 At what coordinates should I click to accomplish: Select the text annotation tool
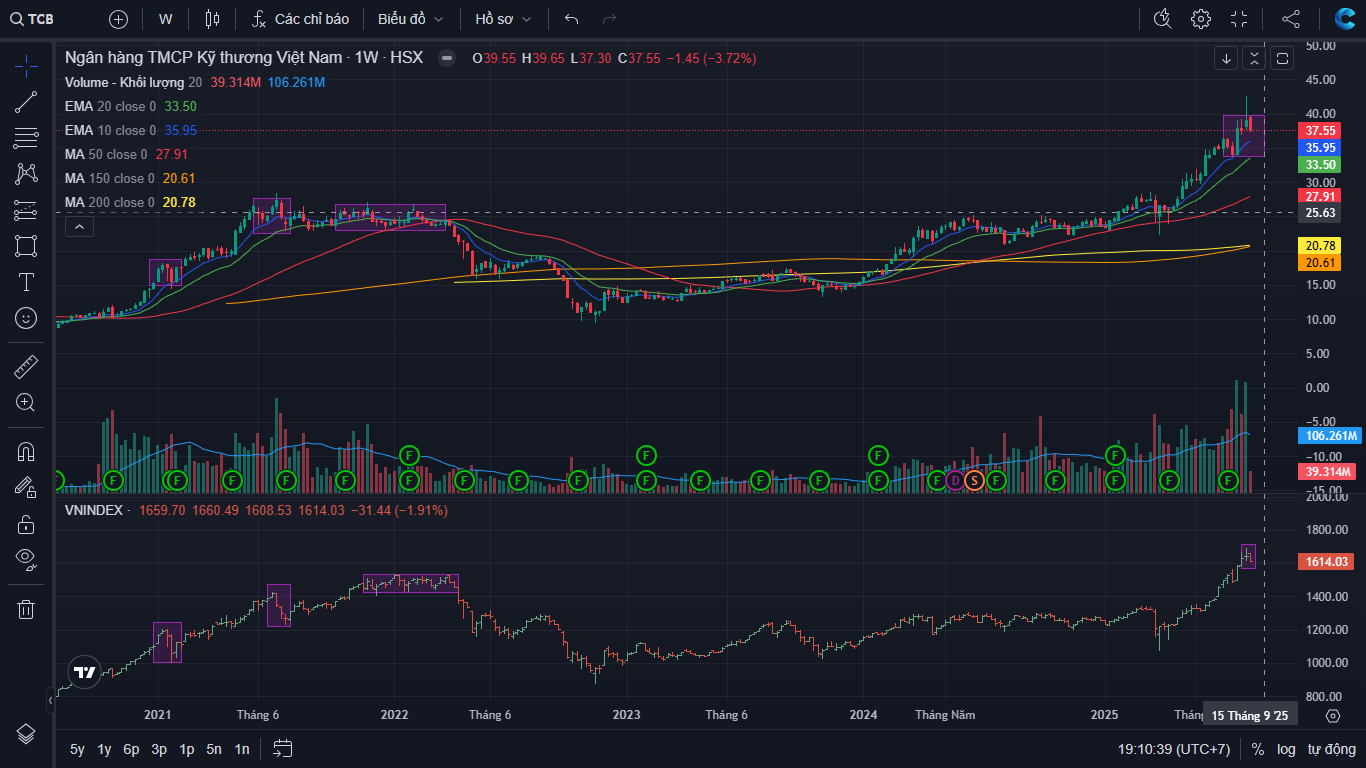[26, 282]
